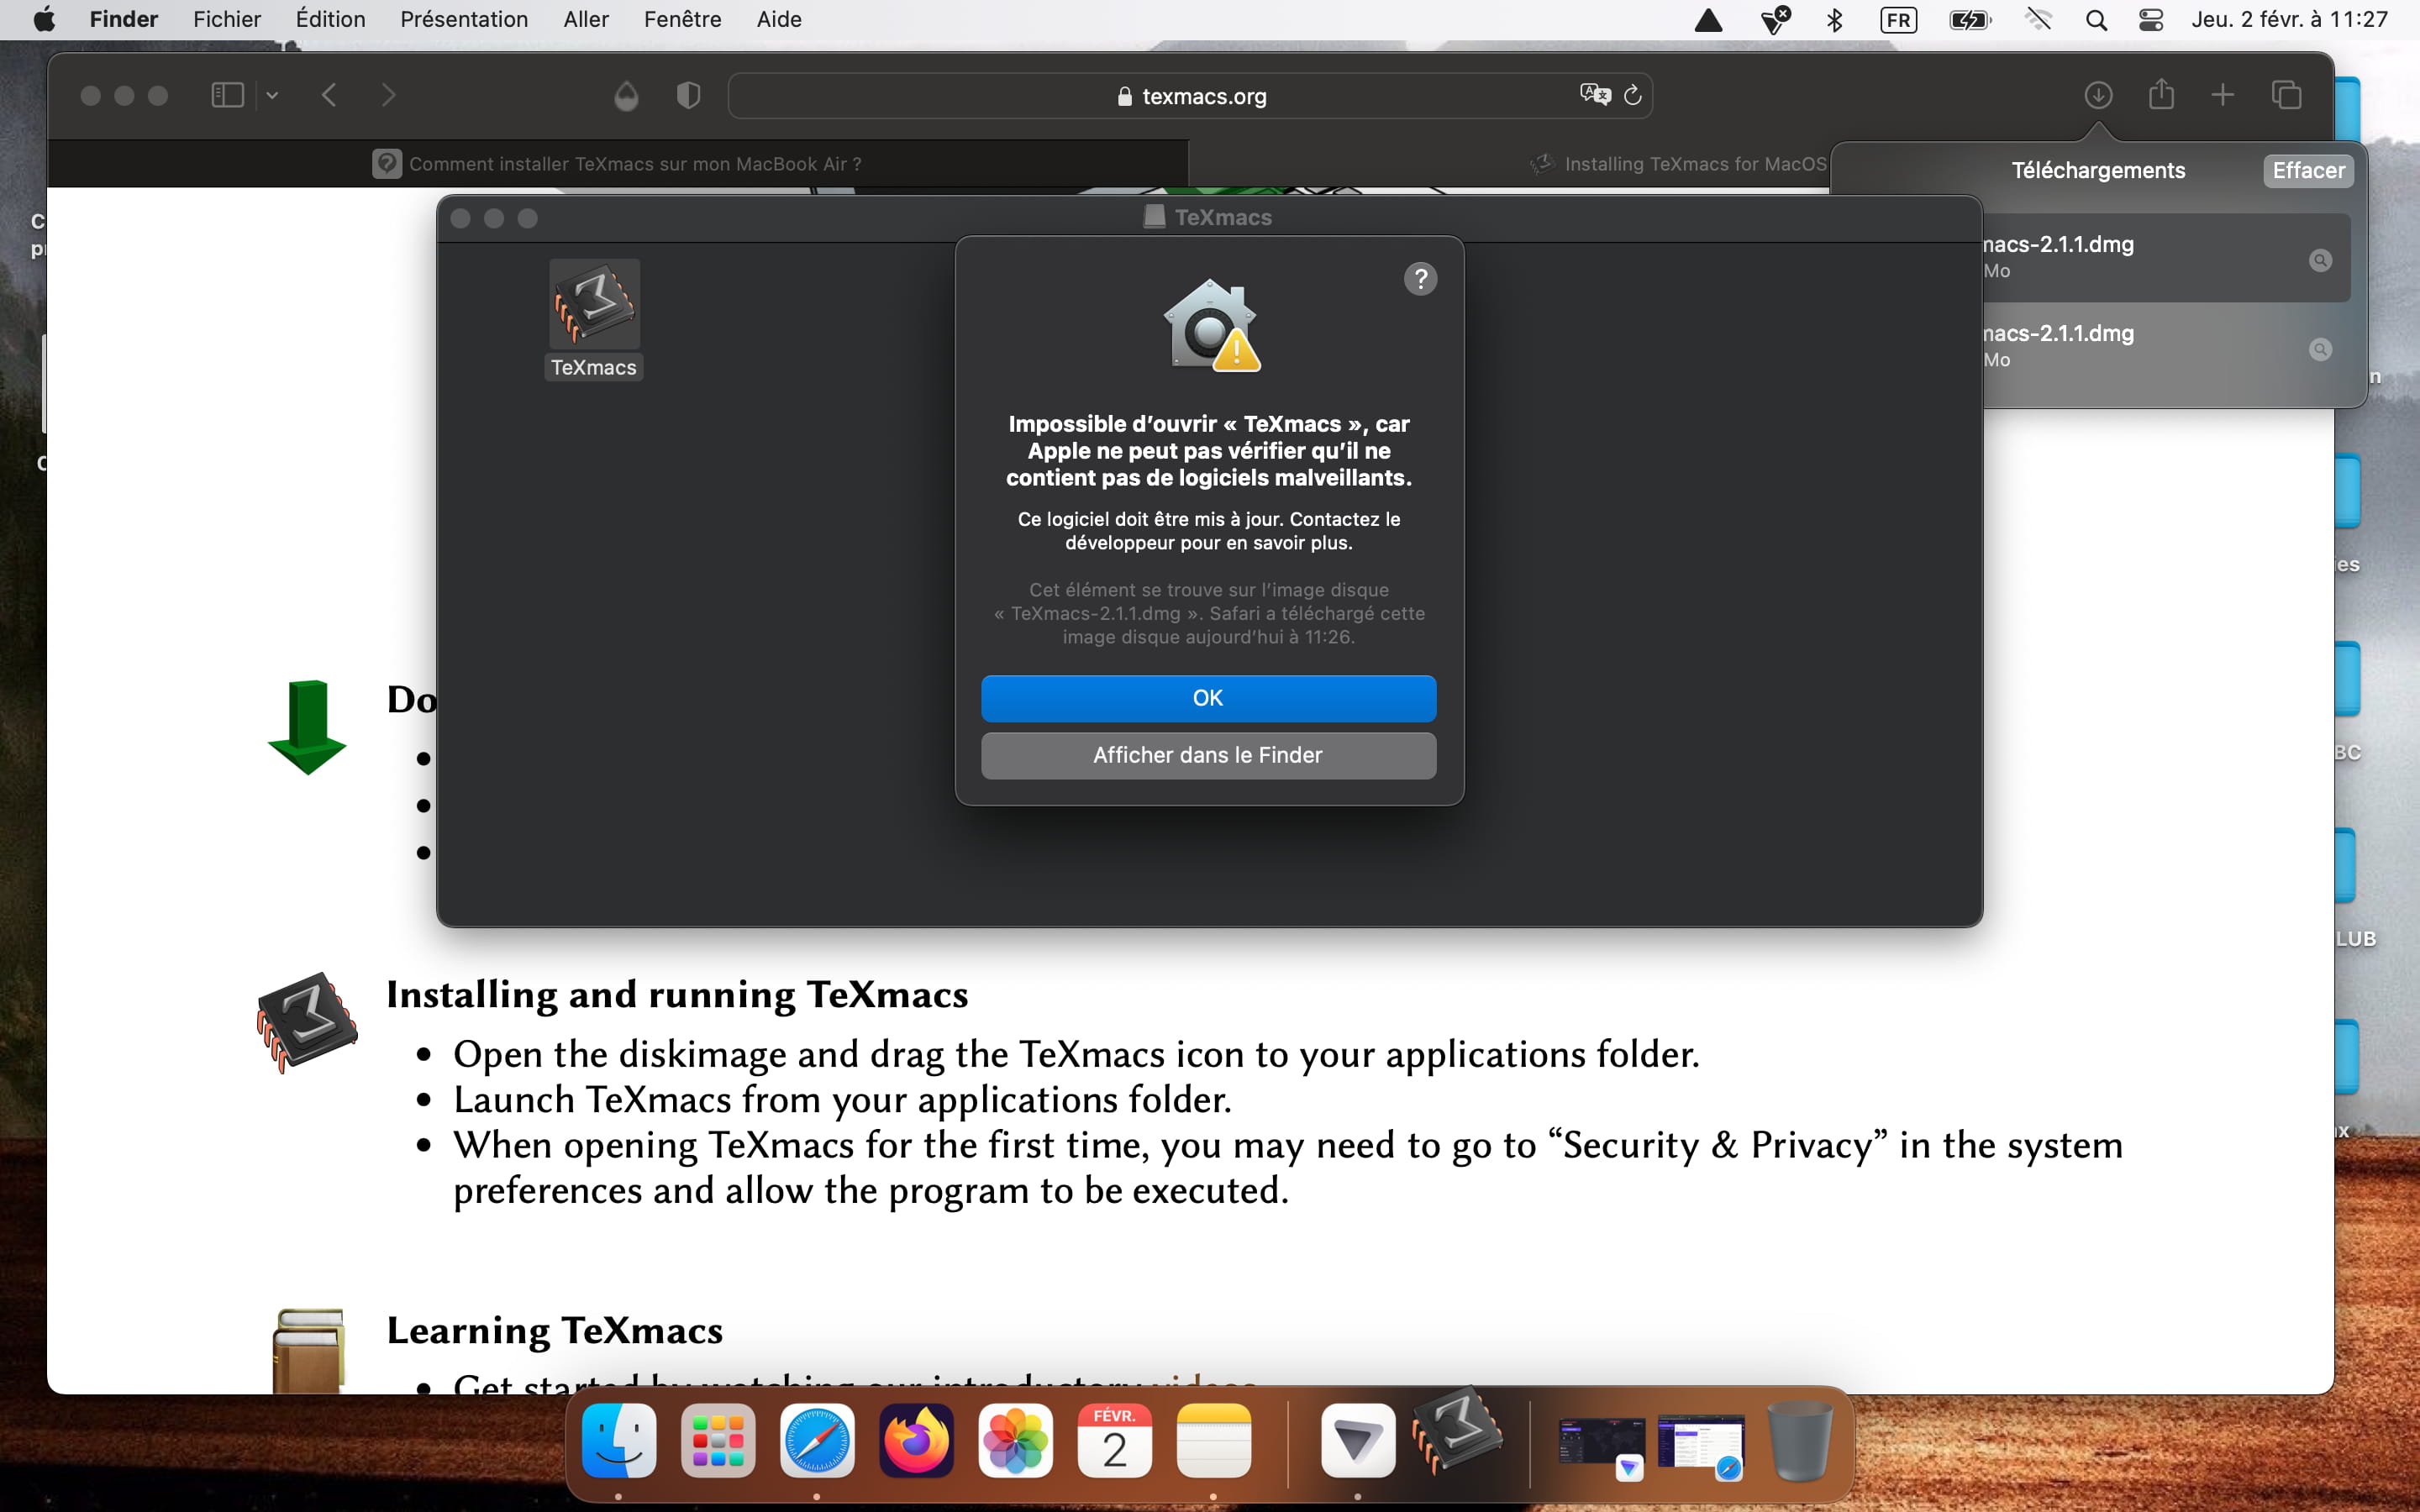Open the Trash in the Dock
2420x1512 pixels.
(x=1799, y=1441)
